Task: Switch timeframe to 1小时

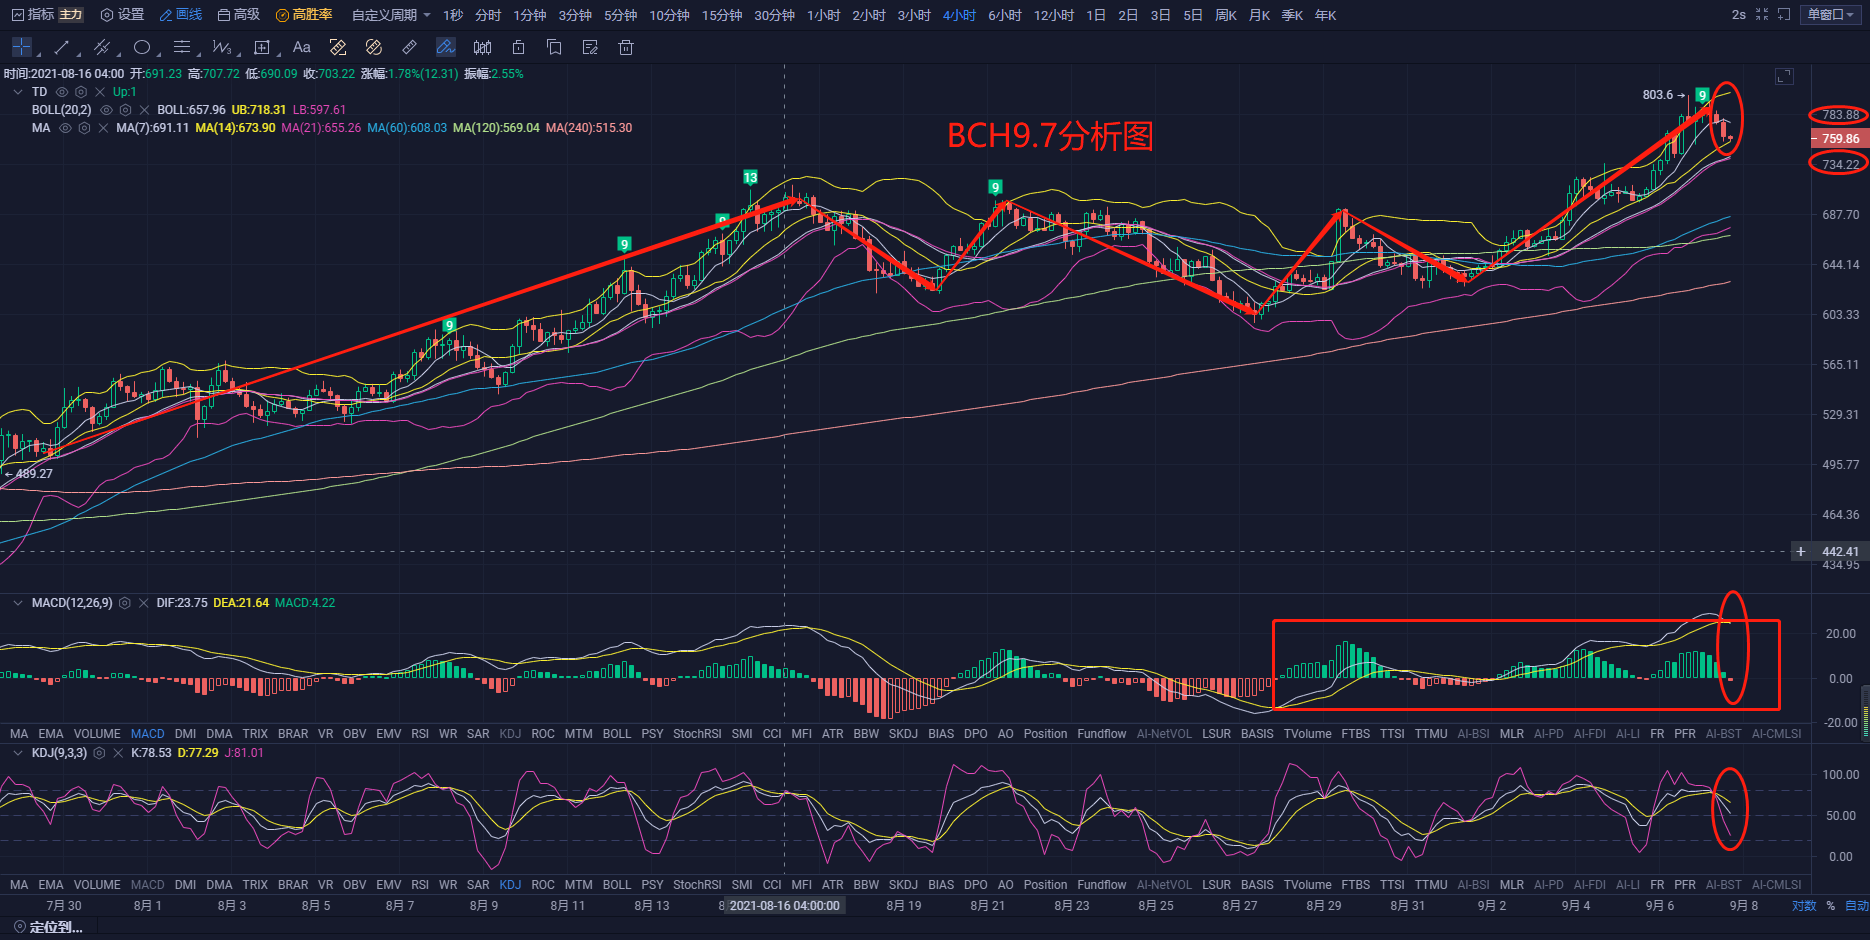Action: pos(823,15)
